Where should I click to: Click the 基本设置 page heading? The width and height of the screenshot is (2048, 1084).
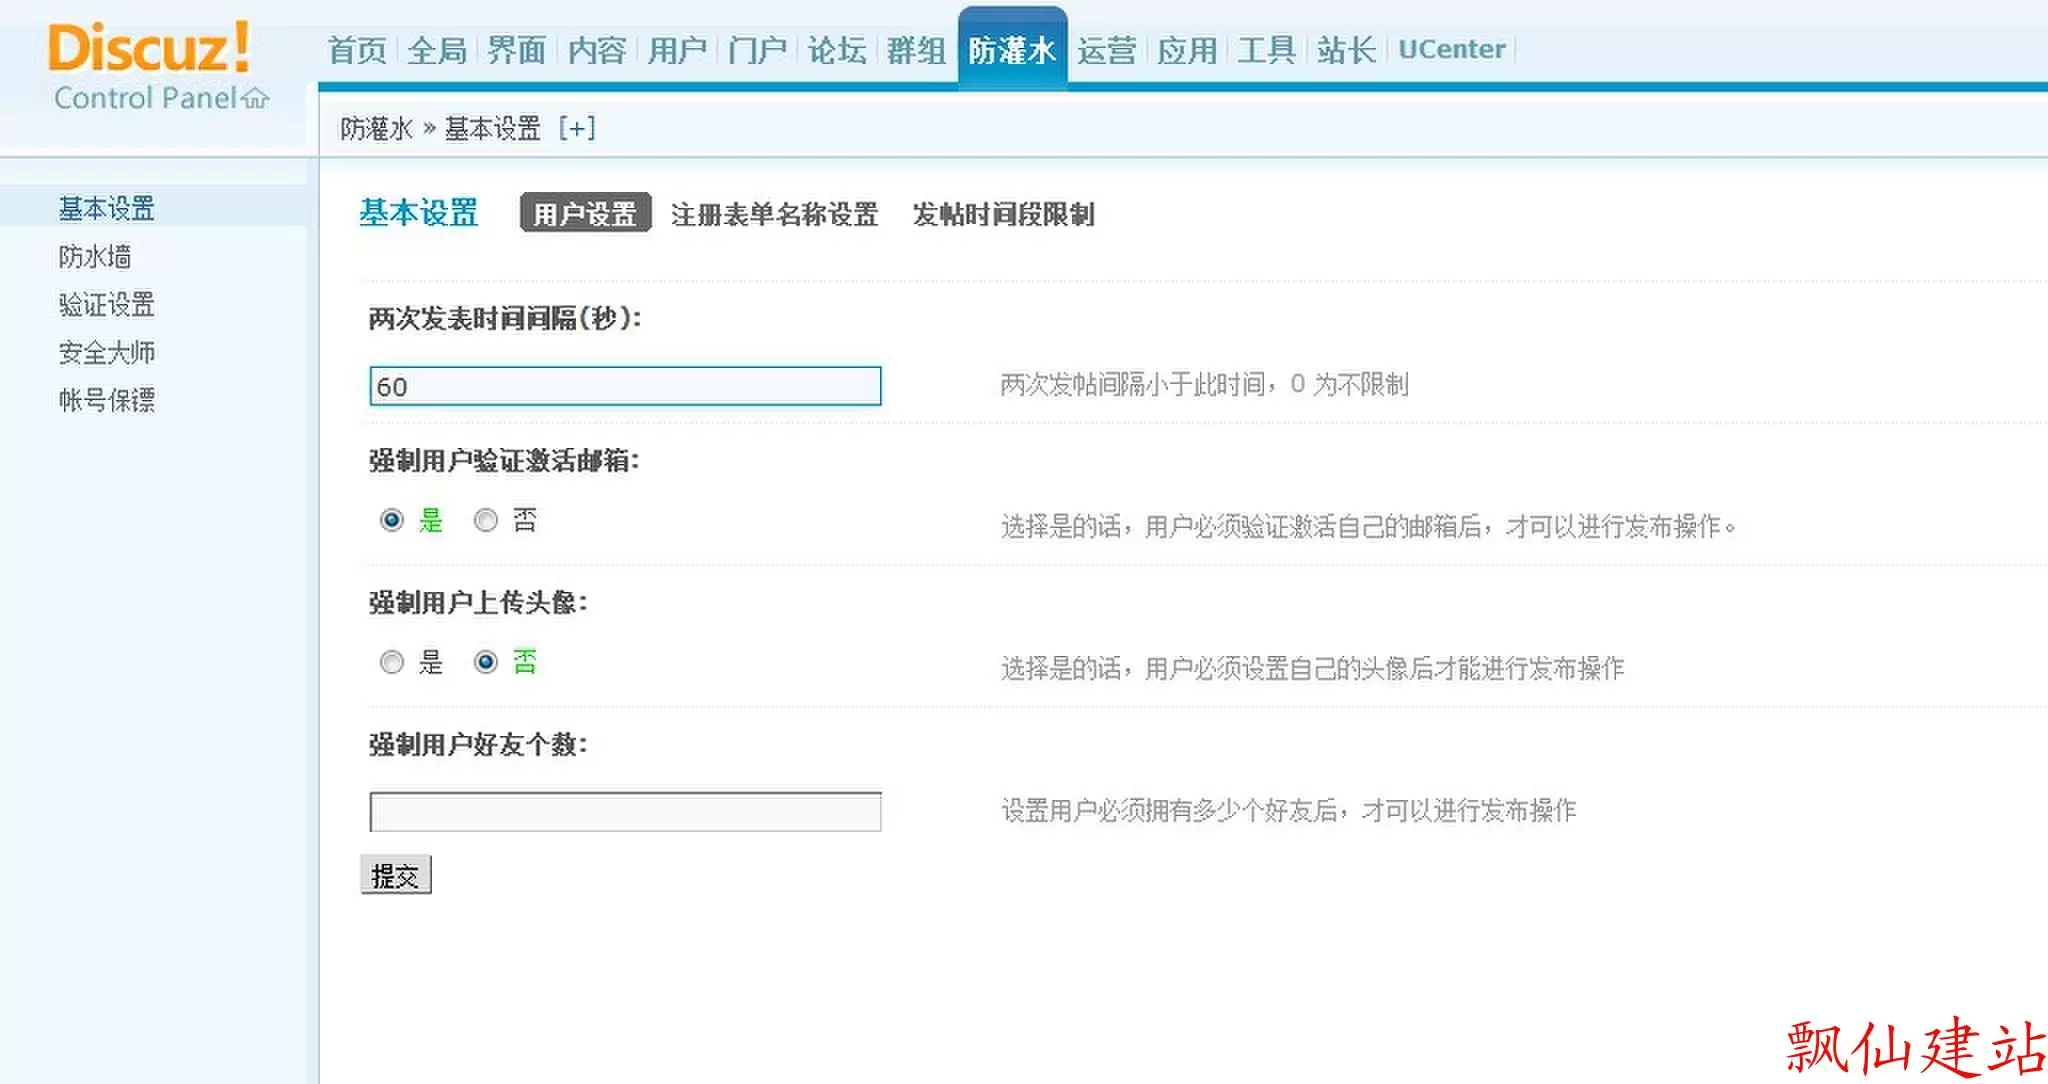pyautogui.click(x=419, y=212)
